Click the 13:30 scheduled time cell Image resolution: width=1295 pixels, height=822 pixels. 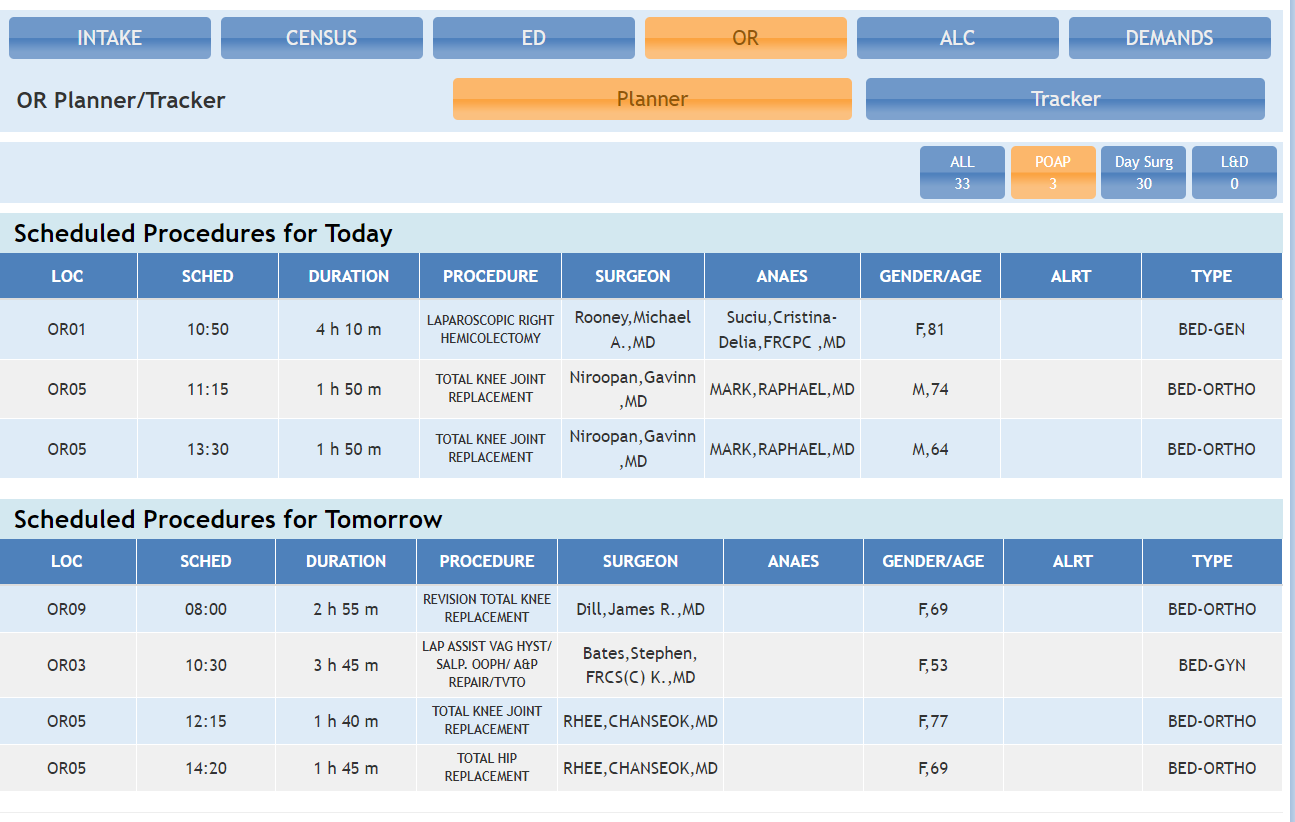pos(208,449)
